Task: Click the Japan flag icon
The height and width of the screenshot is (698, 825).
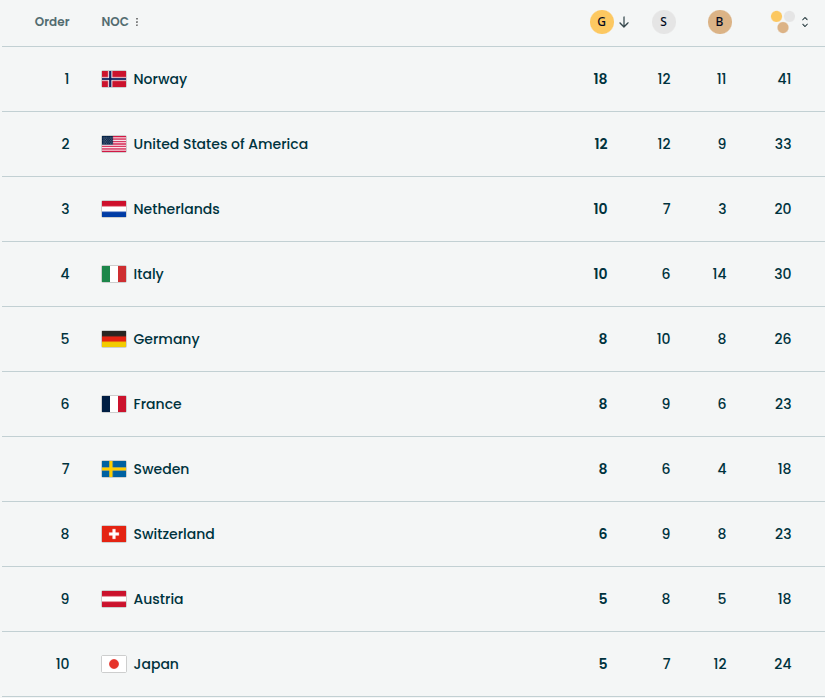Action: point(114,664)
